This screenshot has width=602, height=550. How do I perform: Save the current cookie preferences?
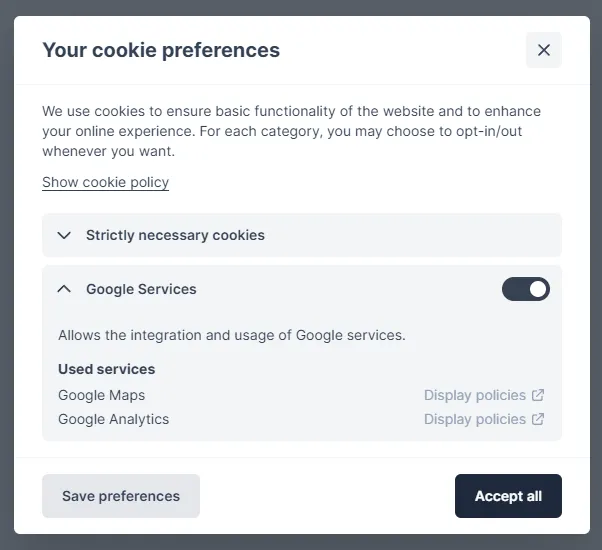coord(121,496)
